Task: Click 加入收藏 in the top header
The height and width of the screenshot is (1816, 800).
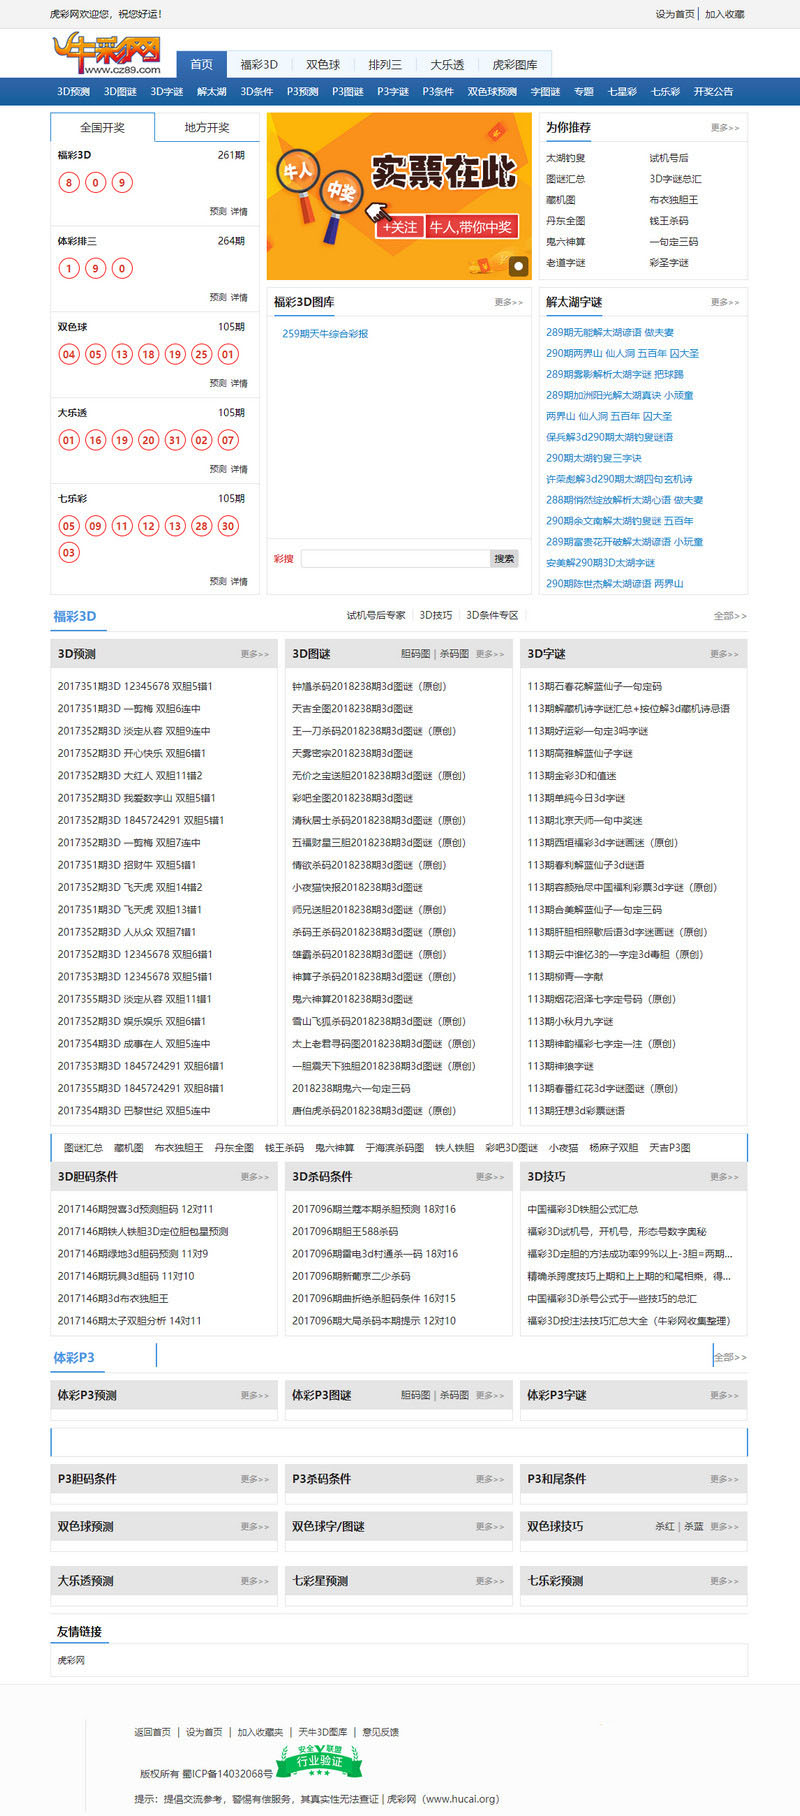Action: (x=725, y=14)
